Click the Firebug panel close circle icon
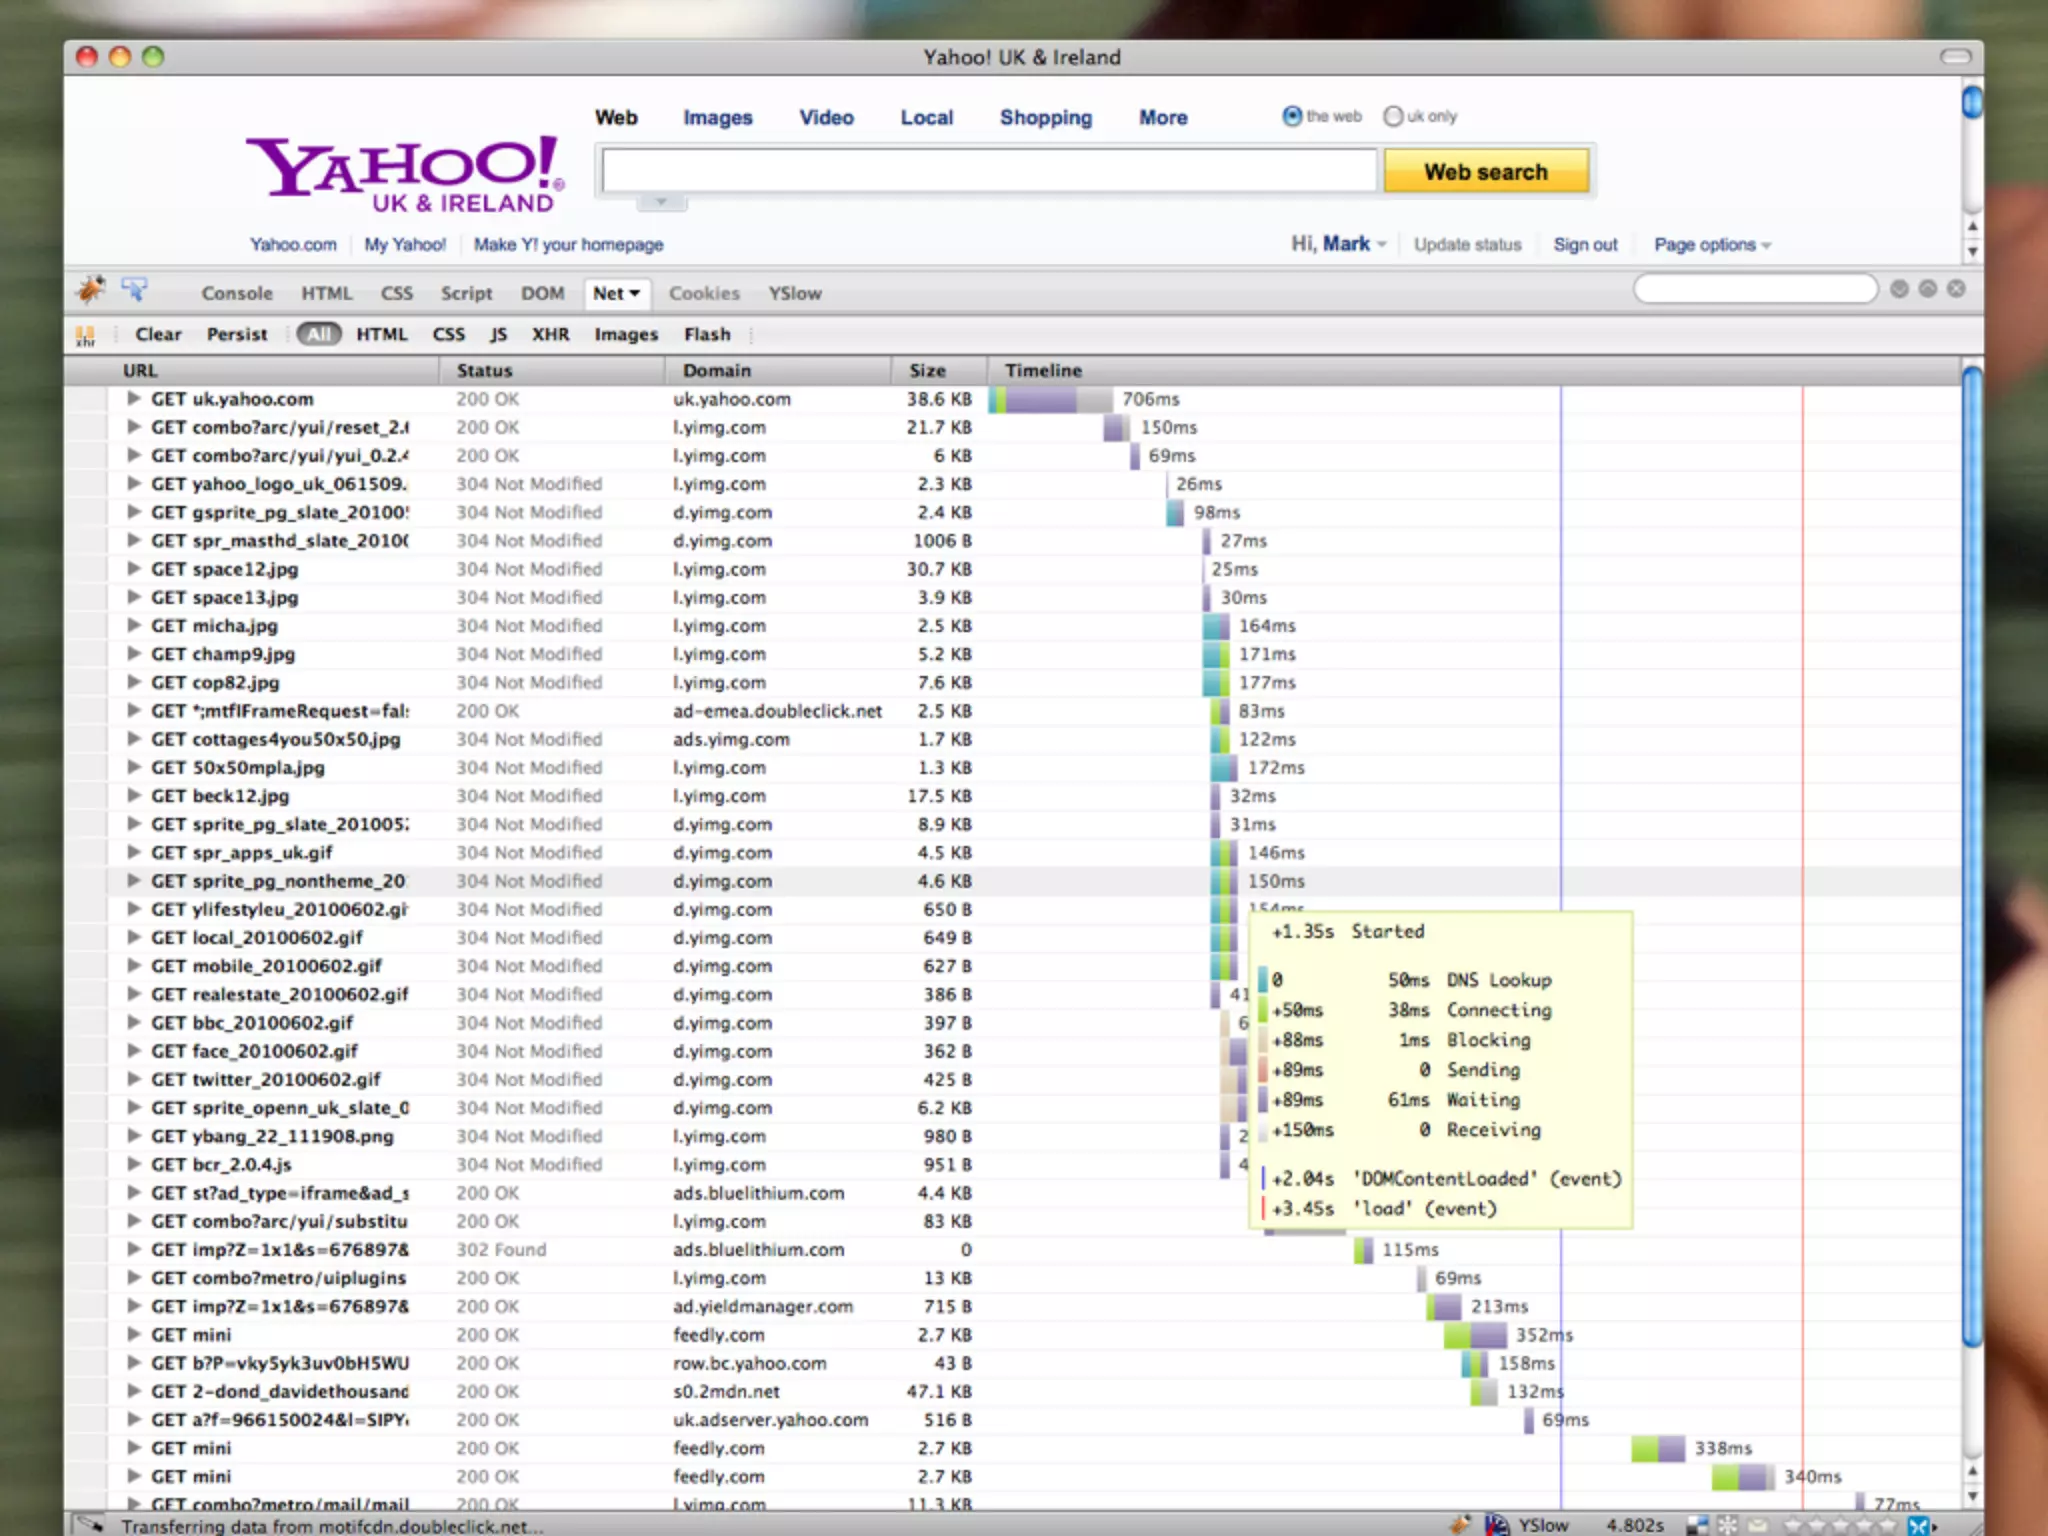2048x1536 pixels. click(x=1957, y=289)
